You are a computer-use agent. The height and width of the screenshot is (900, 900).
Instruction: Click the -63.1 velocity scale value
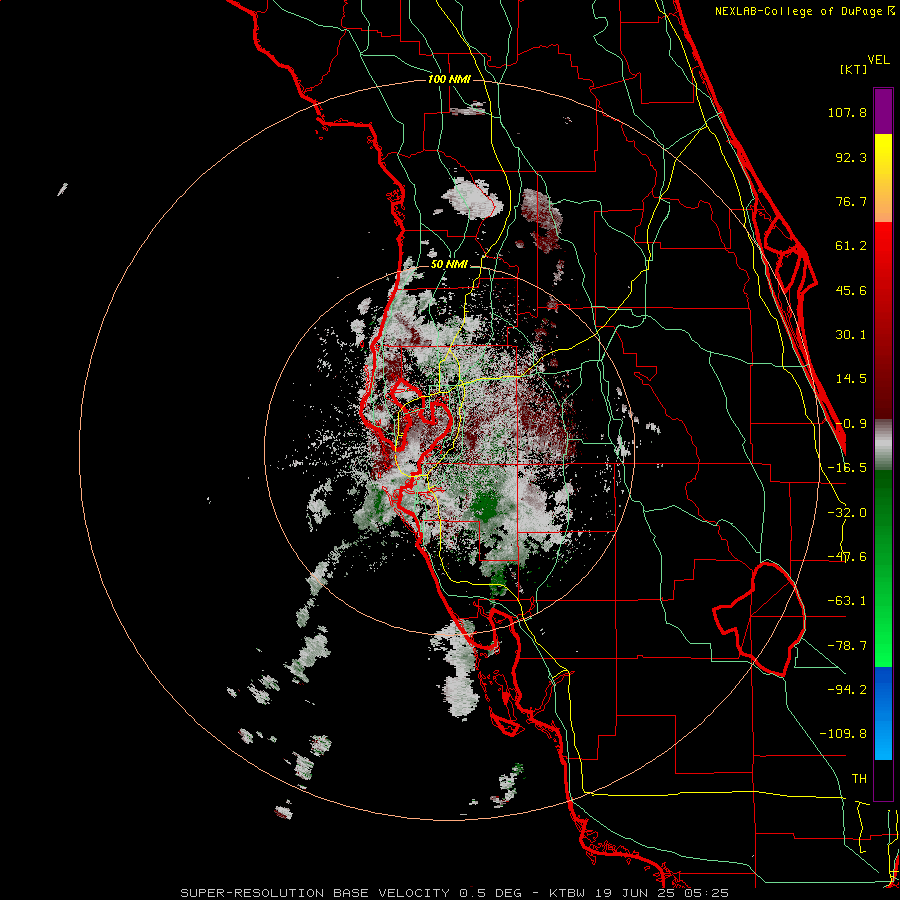click(847, 601)
